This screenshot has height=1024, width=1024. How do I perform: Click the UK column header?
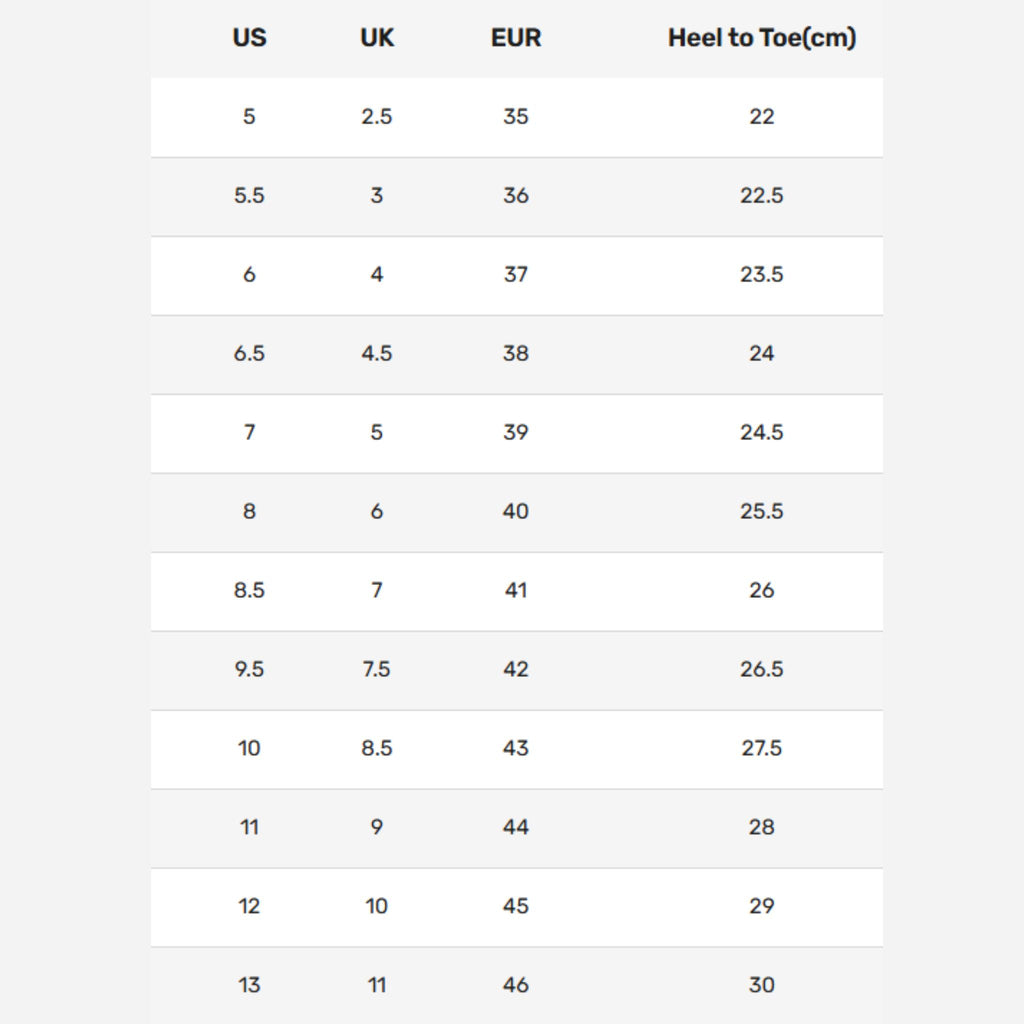[x=377, y=38]
